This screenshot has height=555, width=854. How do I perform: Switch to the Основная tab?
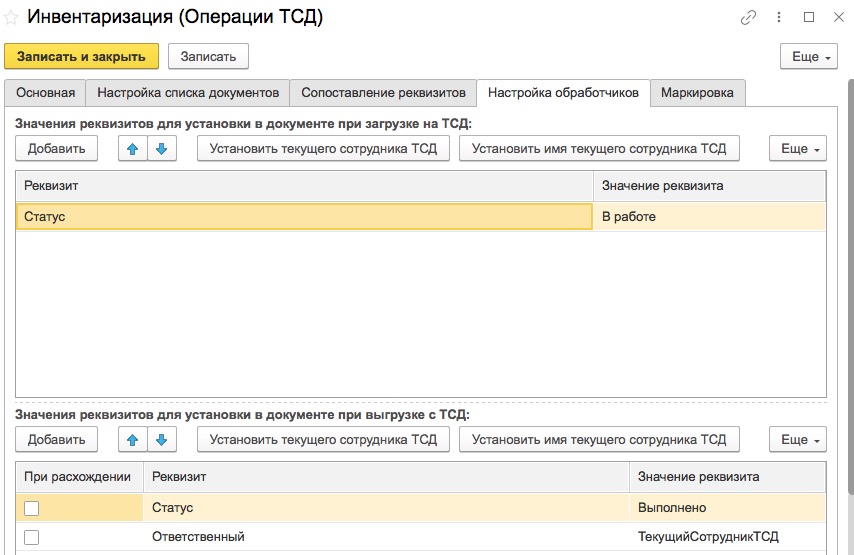(x=45, y=93)
